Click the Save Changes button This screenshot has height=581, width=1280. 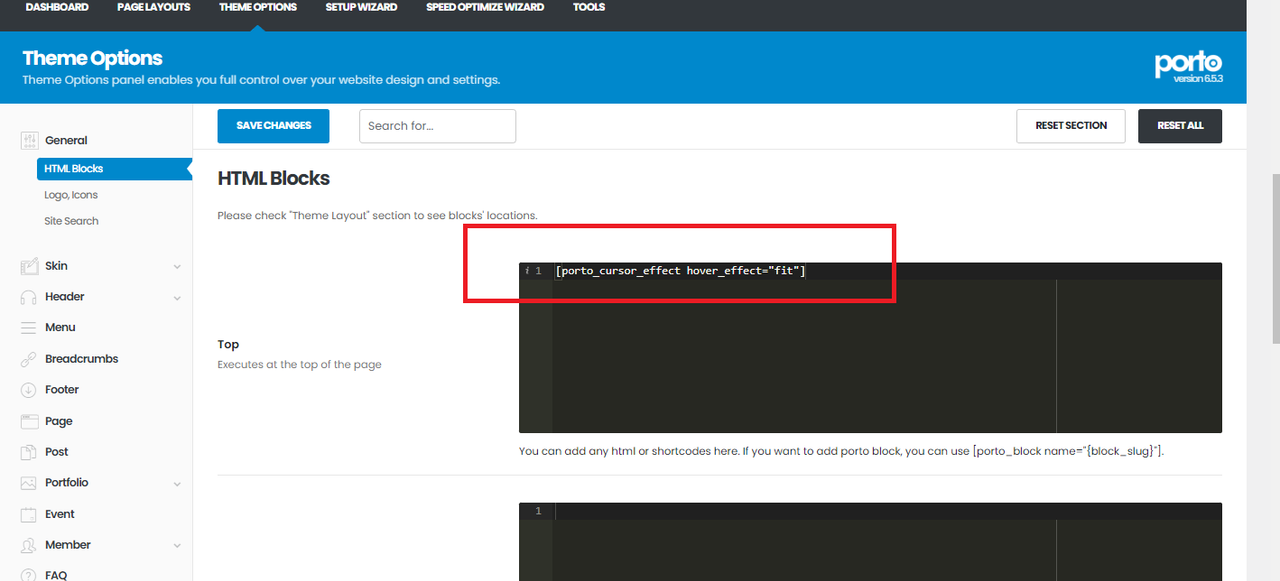(x=274, y=126)
